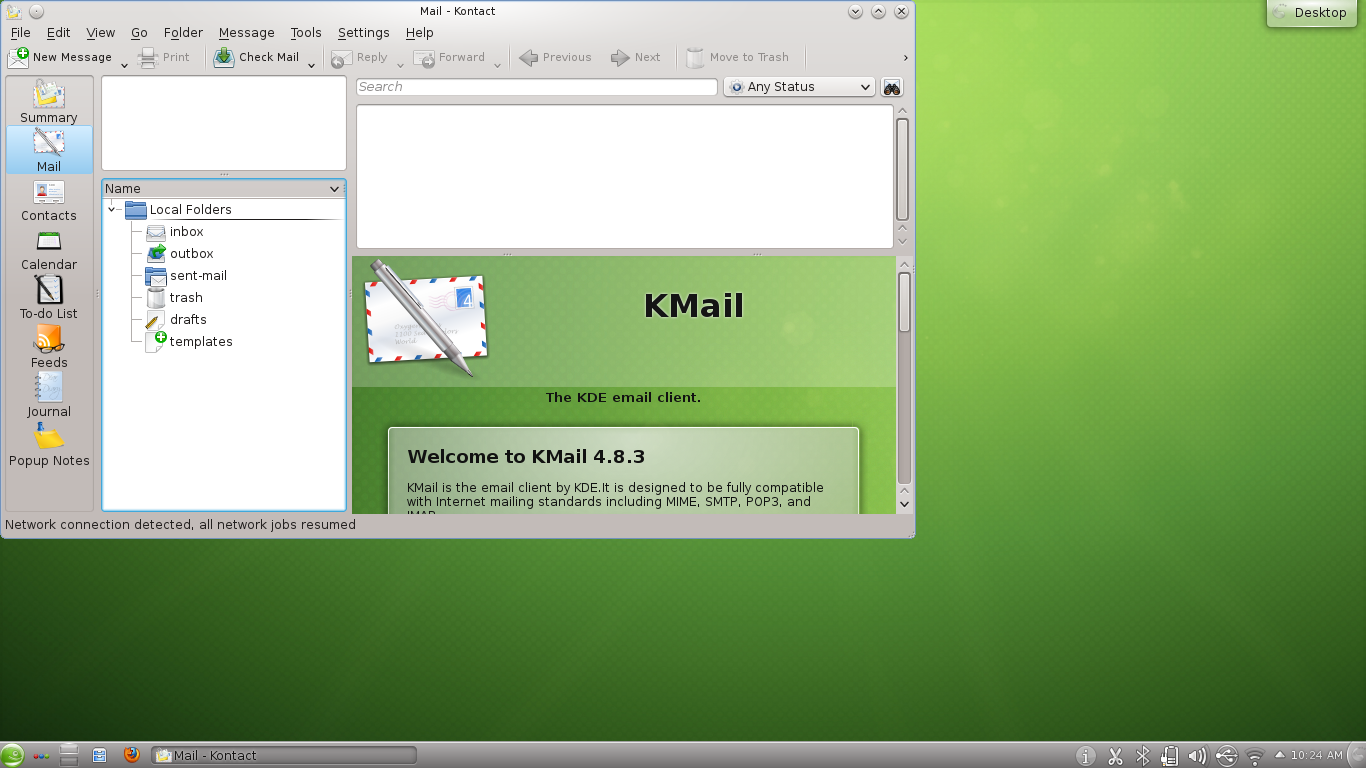Select the sent-mail folder

[198, 276]
